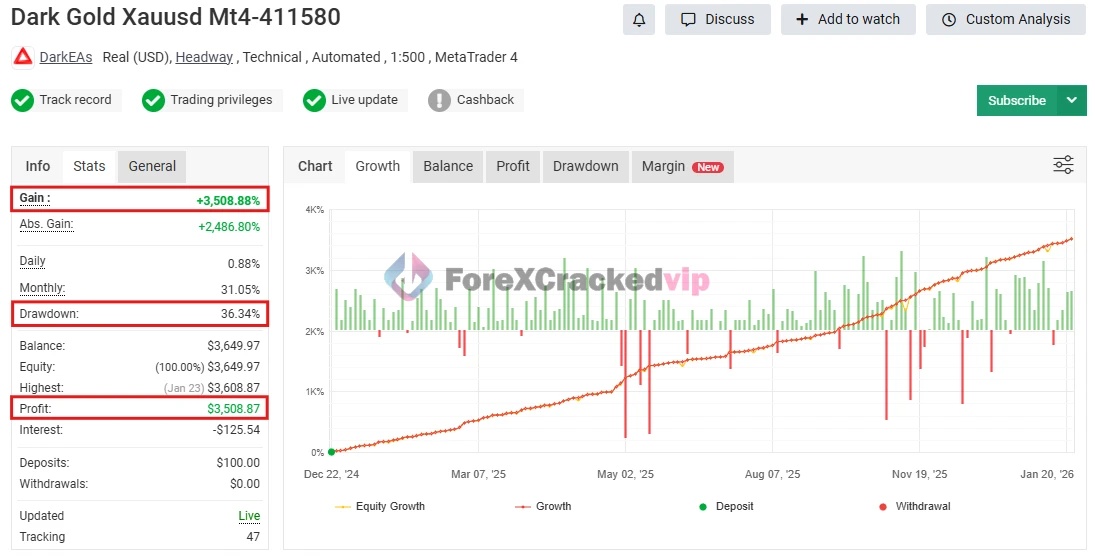Click the Discuss button
Screen dimensions: 1095x557
[x=717, y=19]
